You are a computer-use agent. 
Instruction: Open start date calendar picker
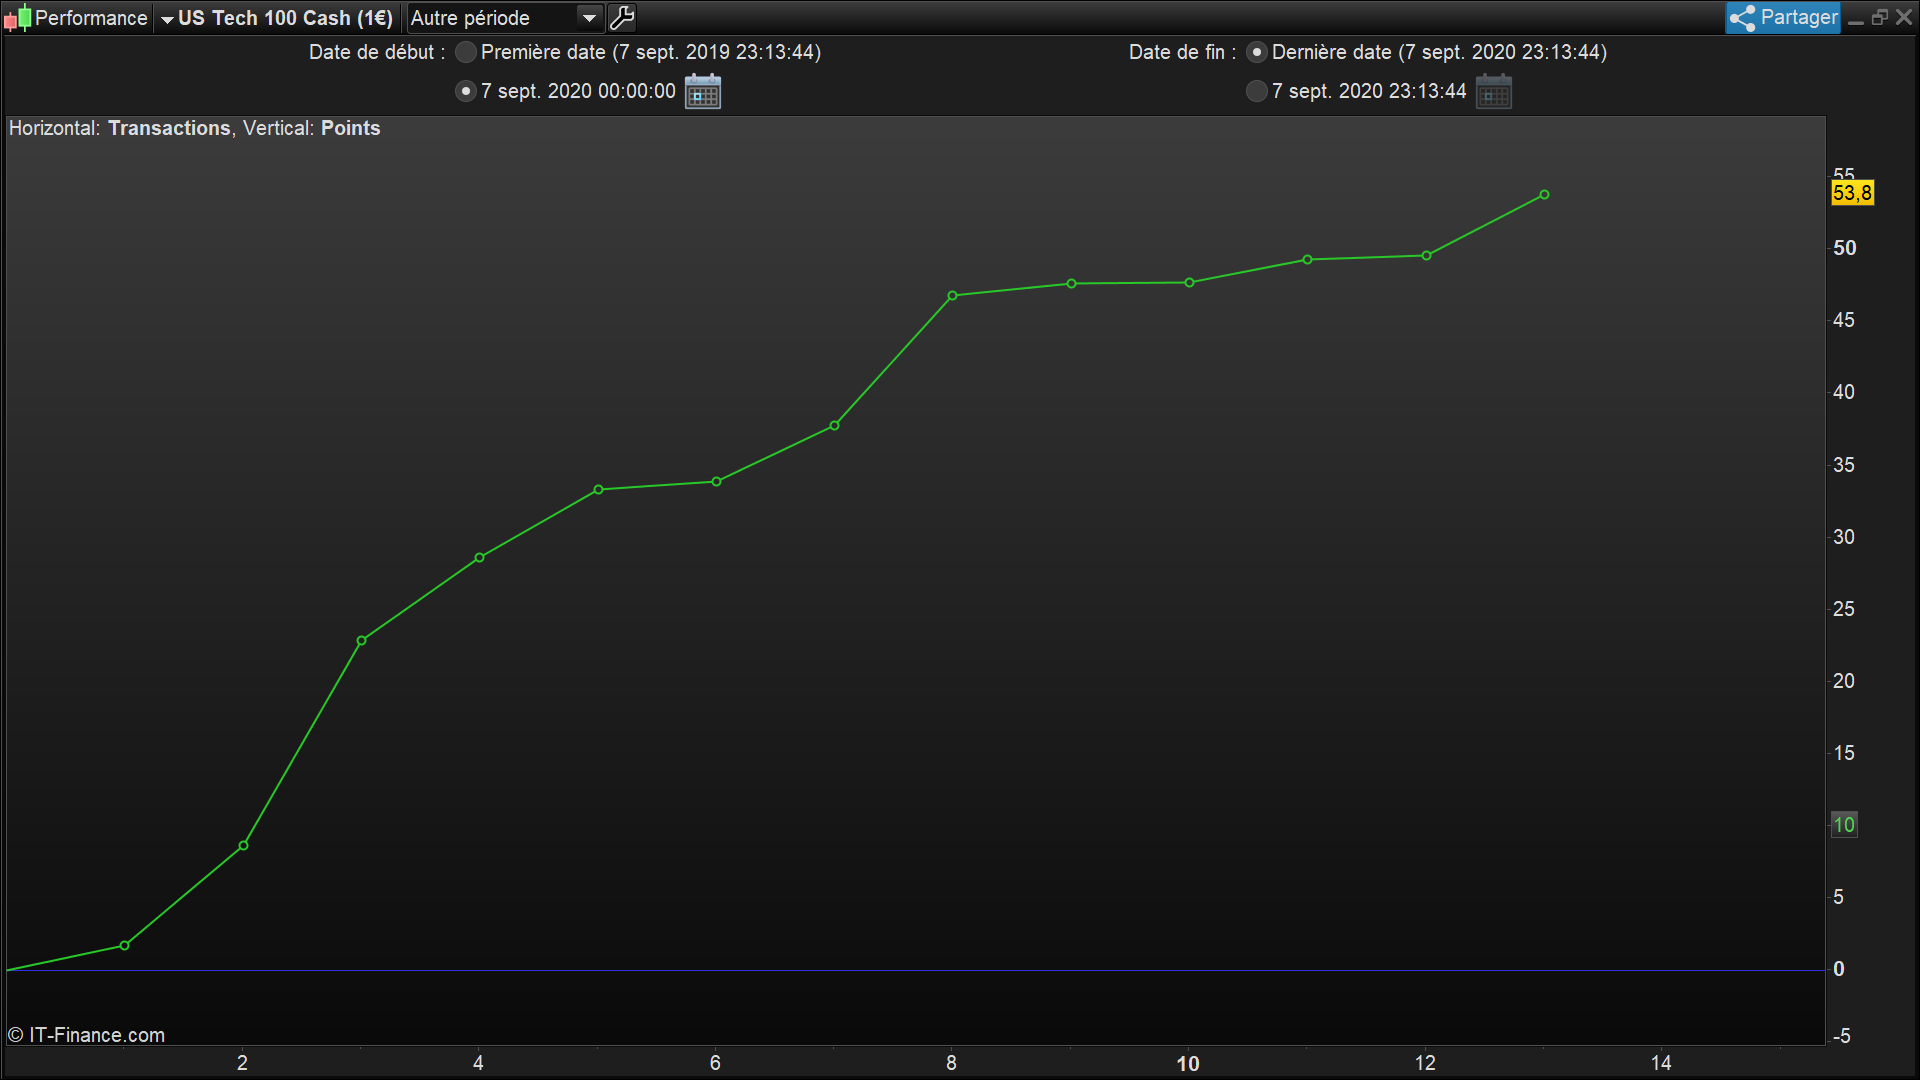tap(703, 92)
